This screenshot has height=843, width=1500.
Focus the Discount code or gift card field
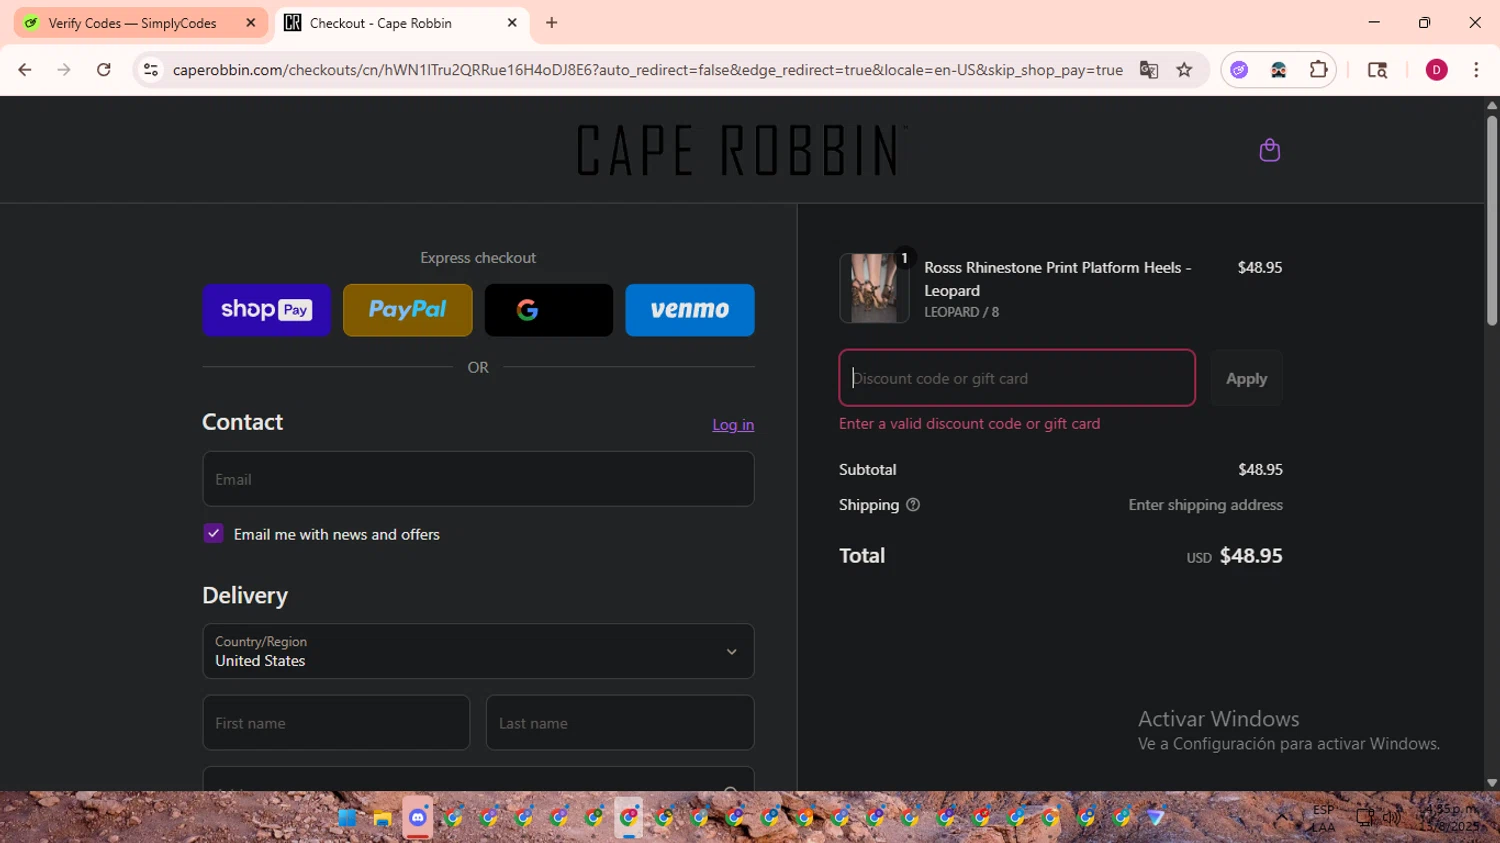(1017, 378)
